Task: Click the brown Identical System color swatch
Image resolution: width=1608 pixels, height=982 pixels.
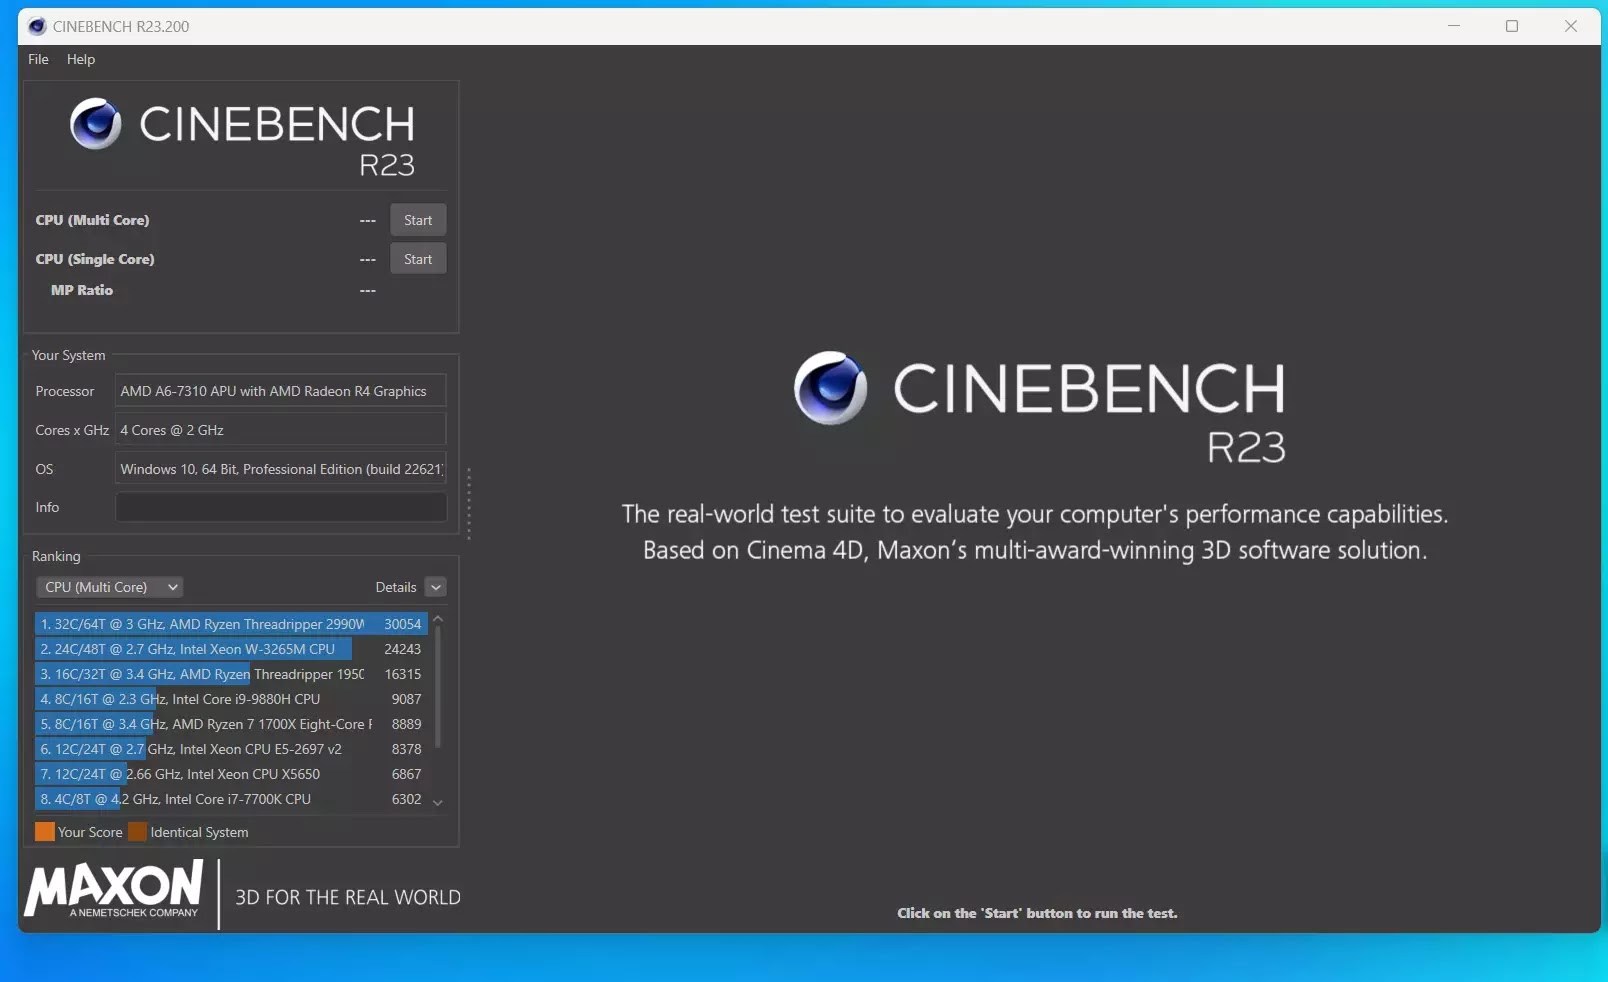Action: pyautogui.click(x=137, y=832)
